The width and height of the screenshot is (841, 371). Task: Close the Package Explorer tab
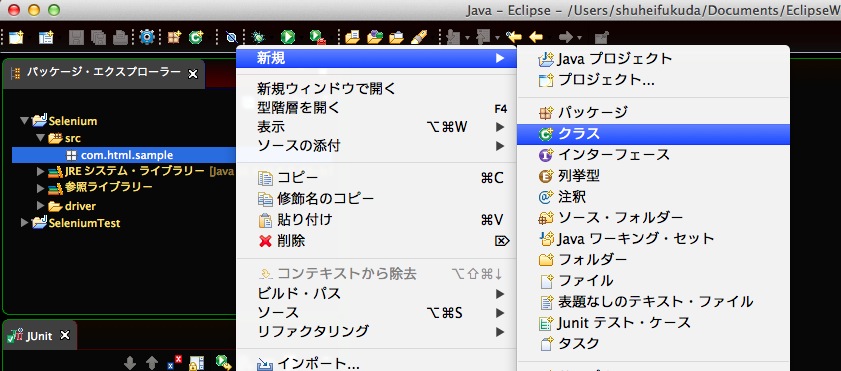(193, 74)
